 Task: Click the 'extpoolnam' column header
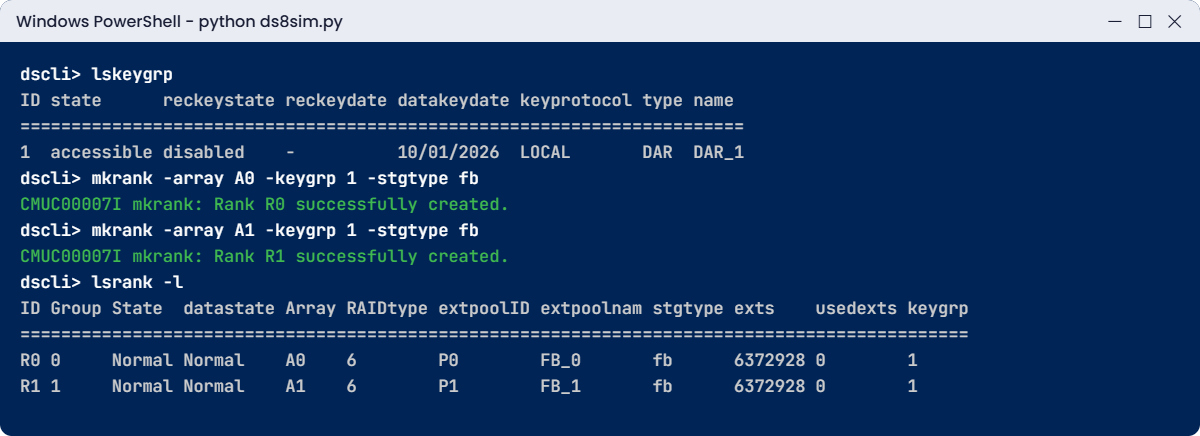coord(591,309)
